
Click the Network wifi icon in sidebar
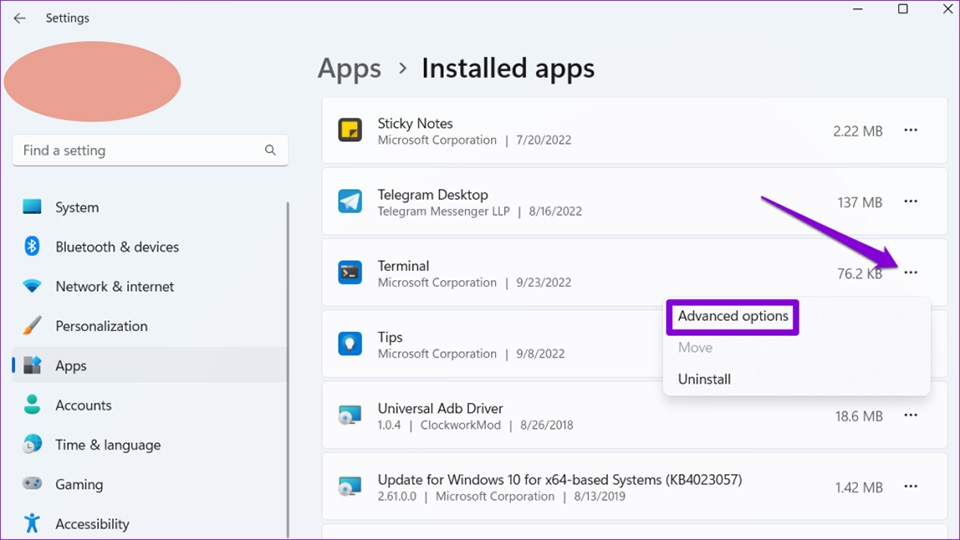[32, 286]
